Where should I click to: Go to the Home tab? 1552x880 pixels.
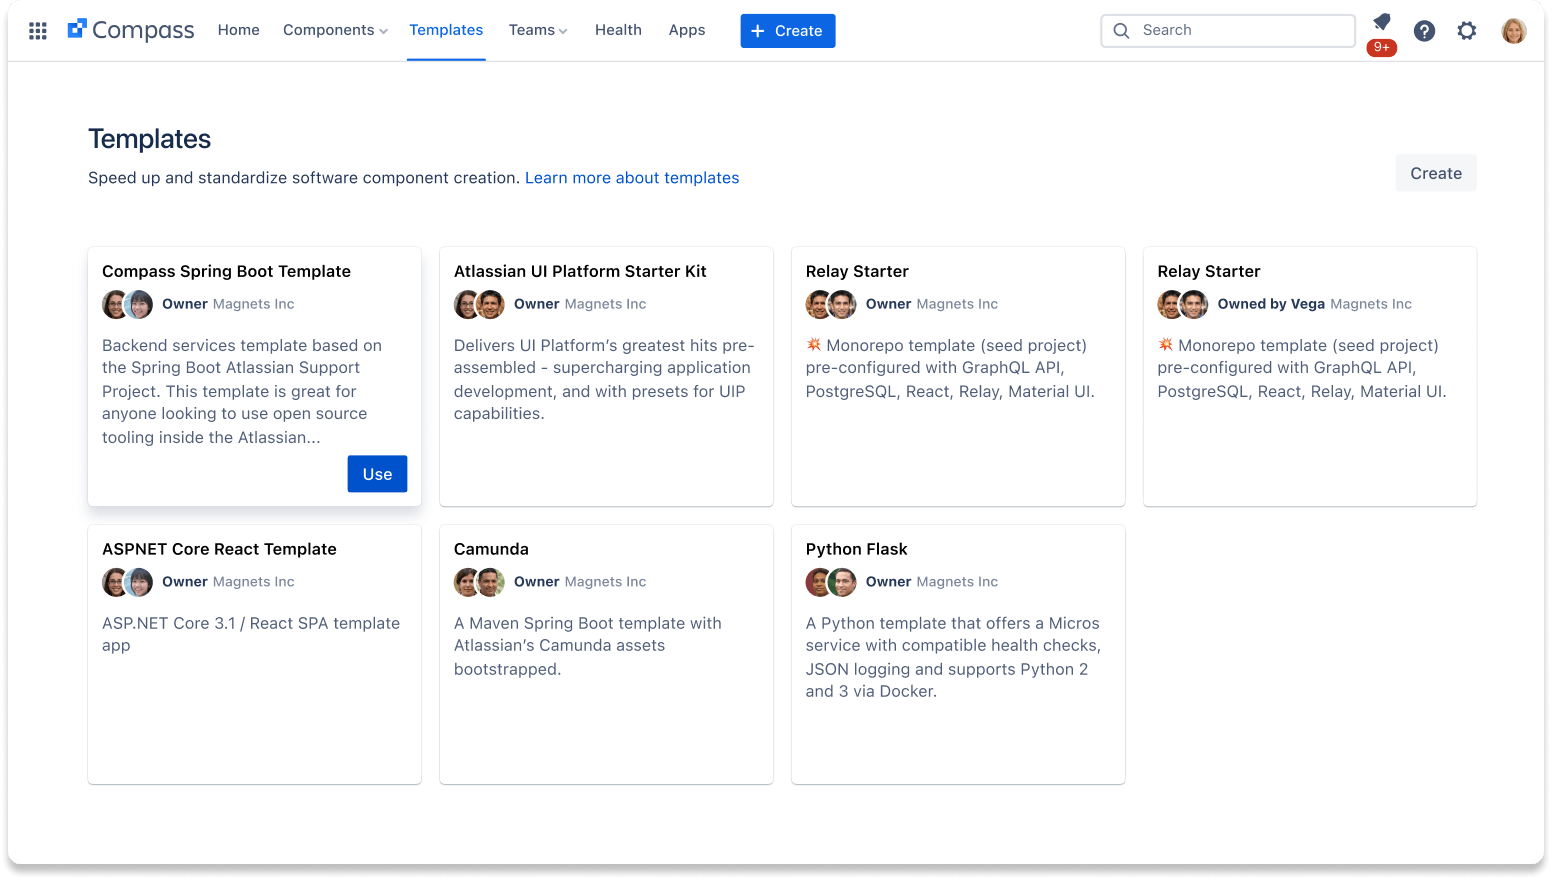(238, 30)
